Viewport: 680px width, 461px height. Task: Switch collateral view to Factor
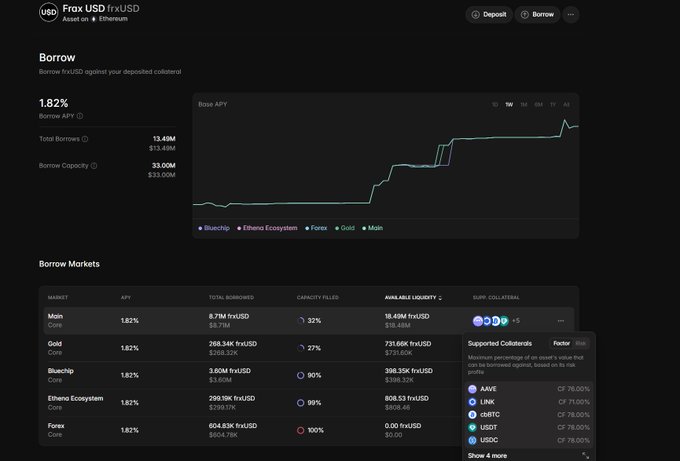click(x=561, y=343)
